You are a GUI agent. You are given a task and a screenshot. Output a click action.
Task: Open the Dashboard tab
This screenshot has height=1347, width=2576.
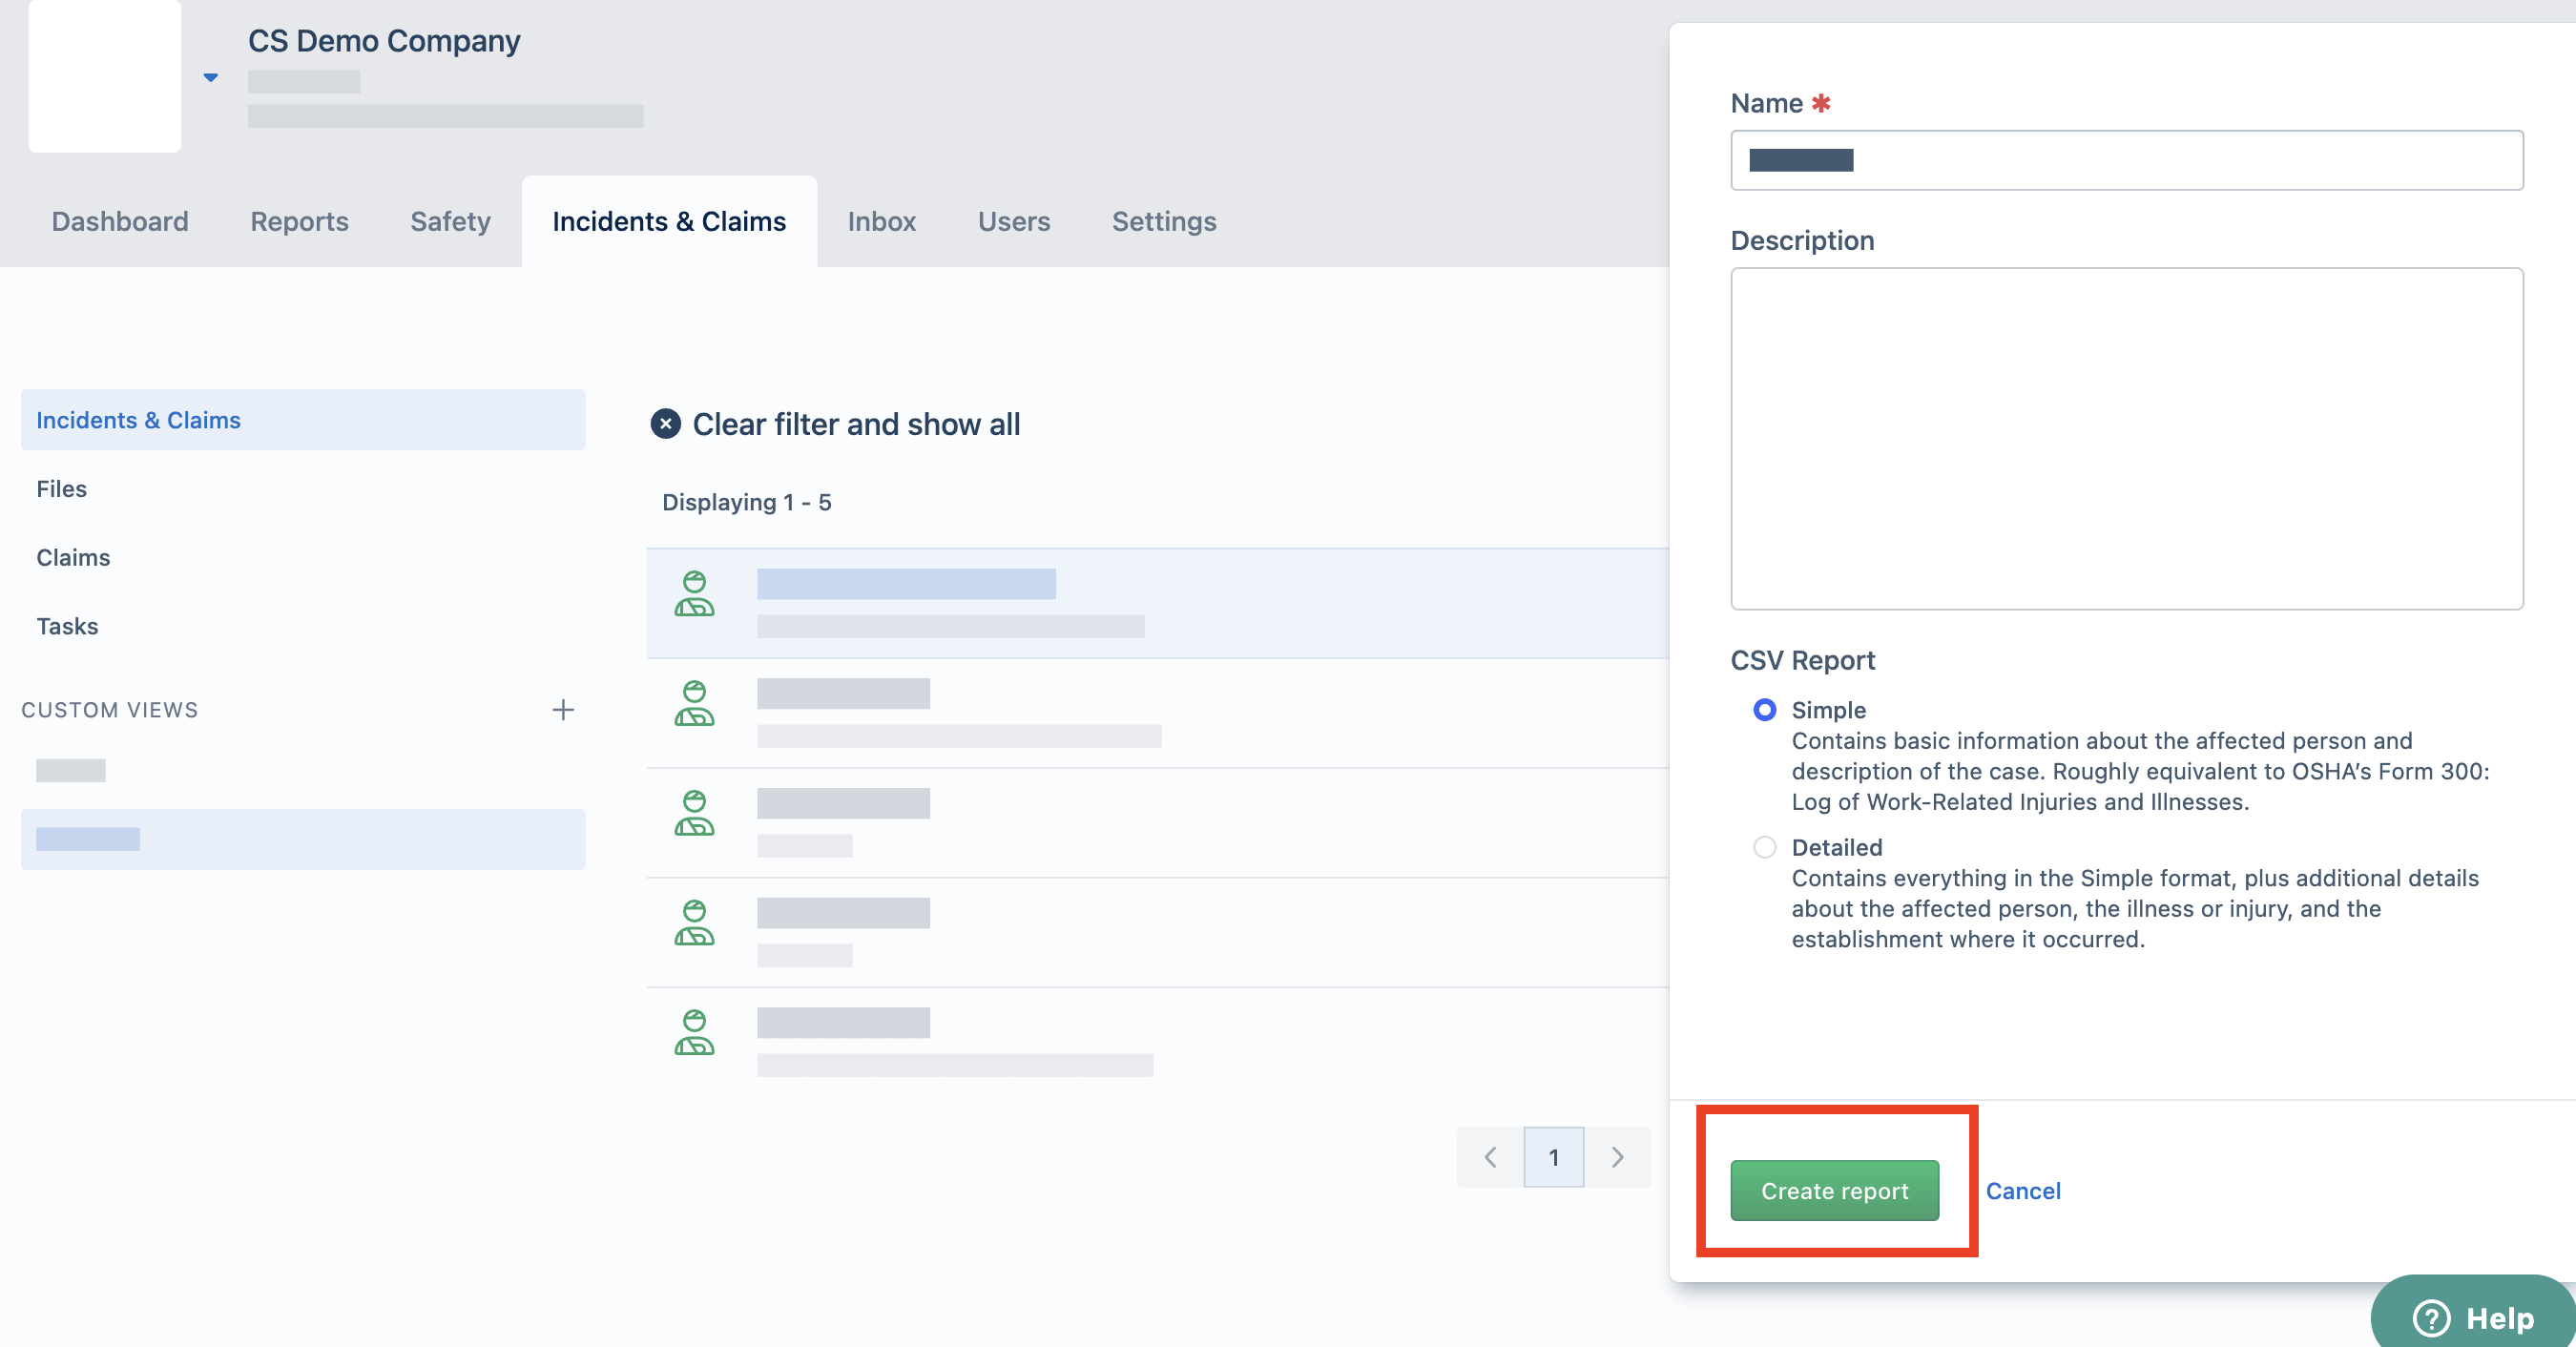point(120,221)
